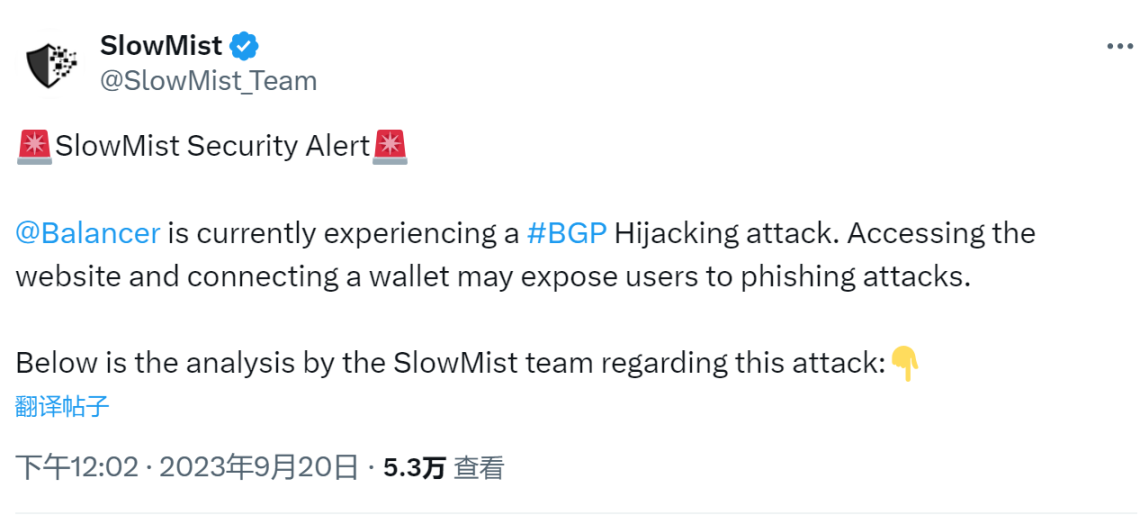Click the 下午12:02 post time
The width and height of the screenshot is (1140, 515).
click(x=77, y=467)
